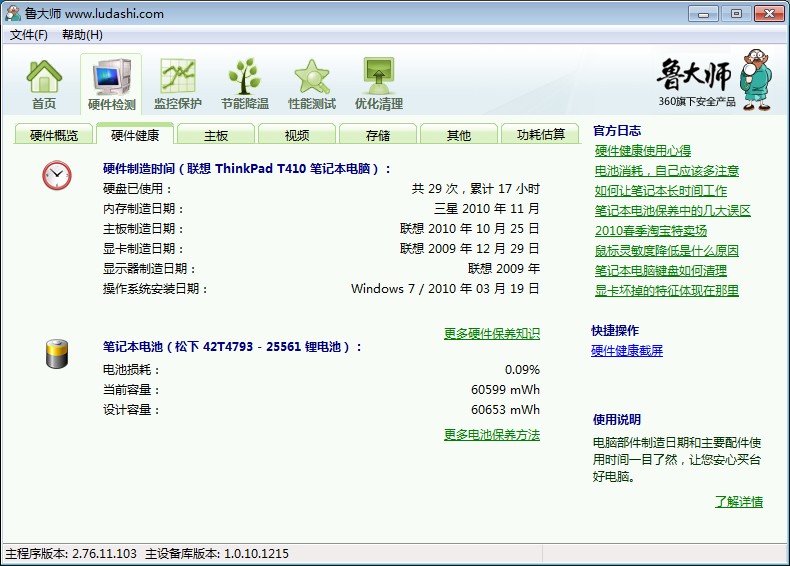The image size is (790, 566).
Task: Click 联想 2009 年 12 月 29 日 value
Action: click(470, 248)
